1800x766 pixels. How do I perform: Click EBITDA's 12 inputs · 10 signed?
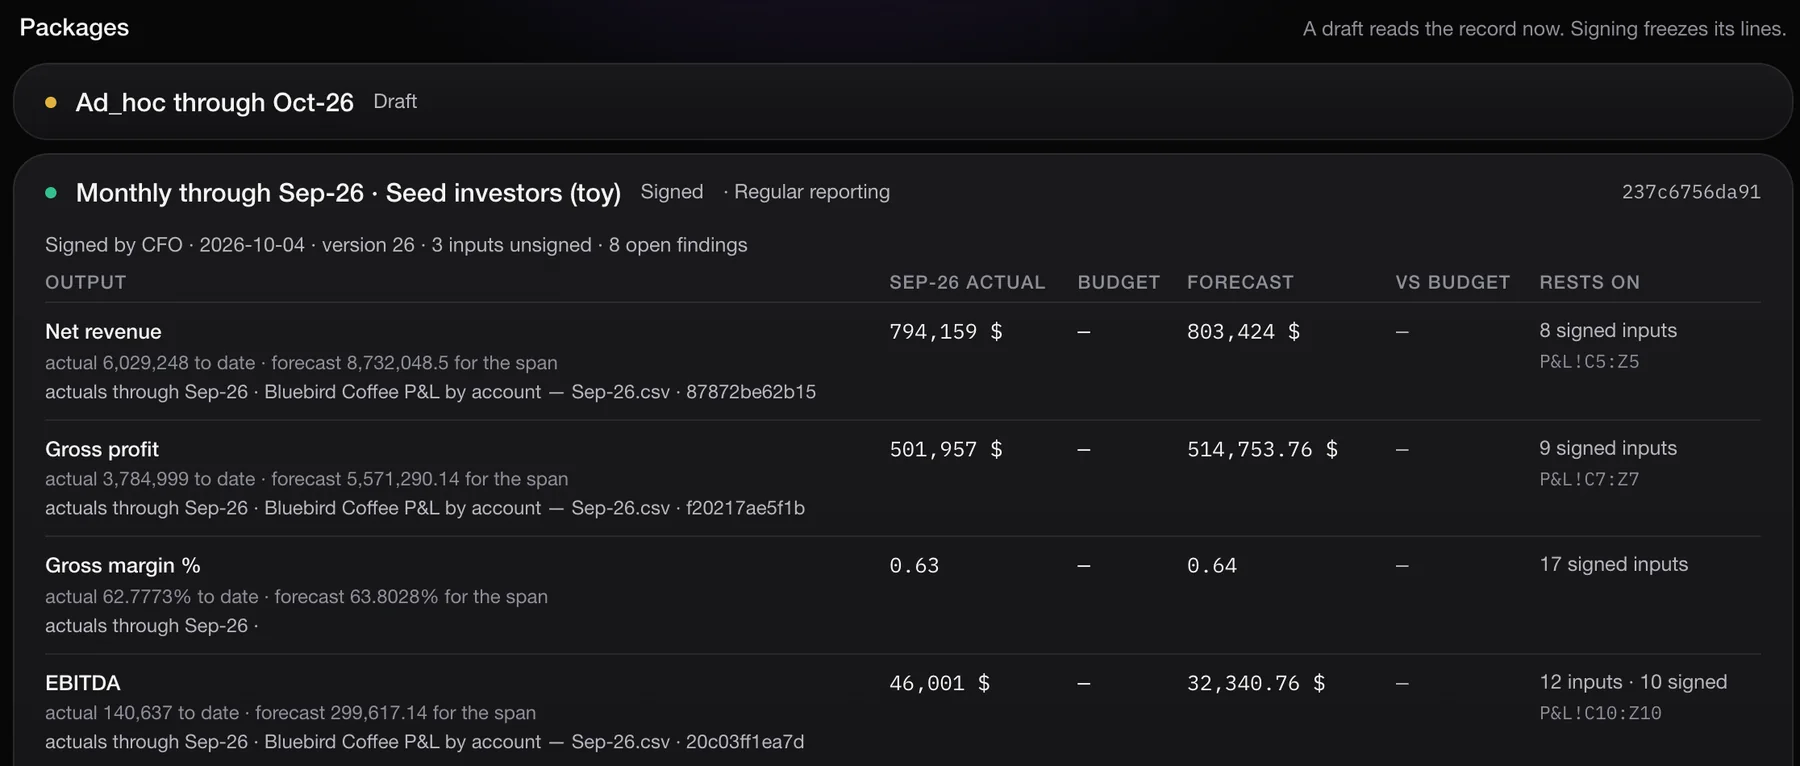coord(1633,682)
